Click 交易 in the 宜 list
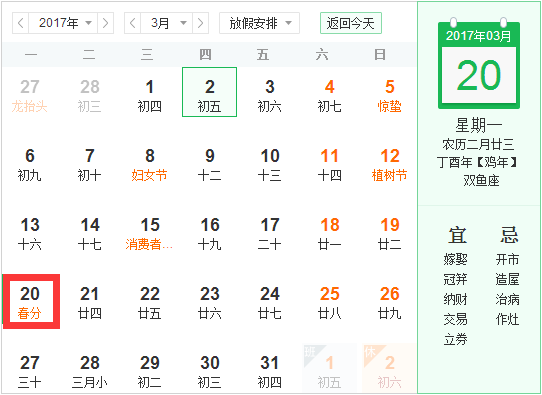 click(456, 319)
